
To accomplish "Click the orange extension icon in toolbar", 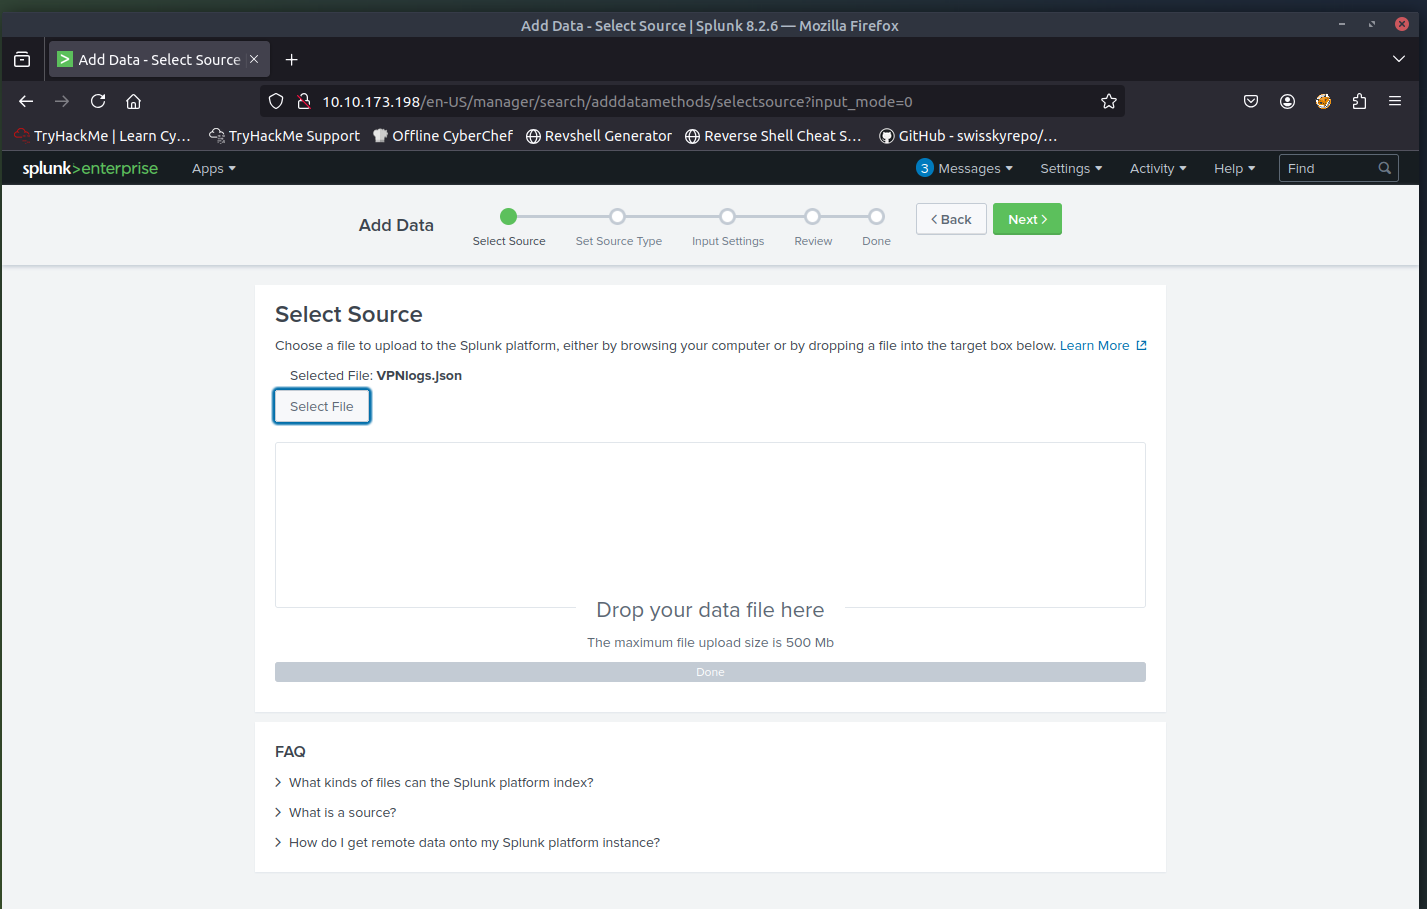I will (1323, 101).
